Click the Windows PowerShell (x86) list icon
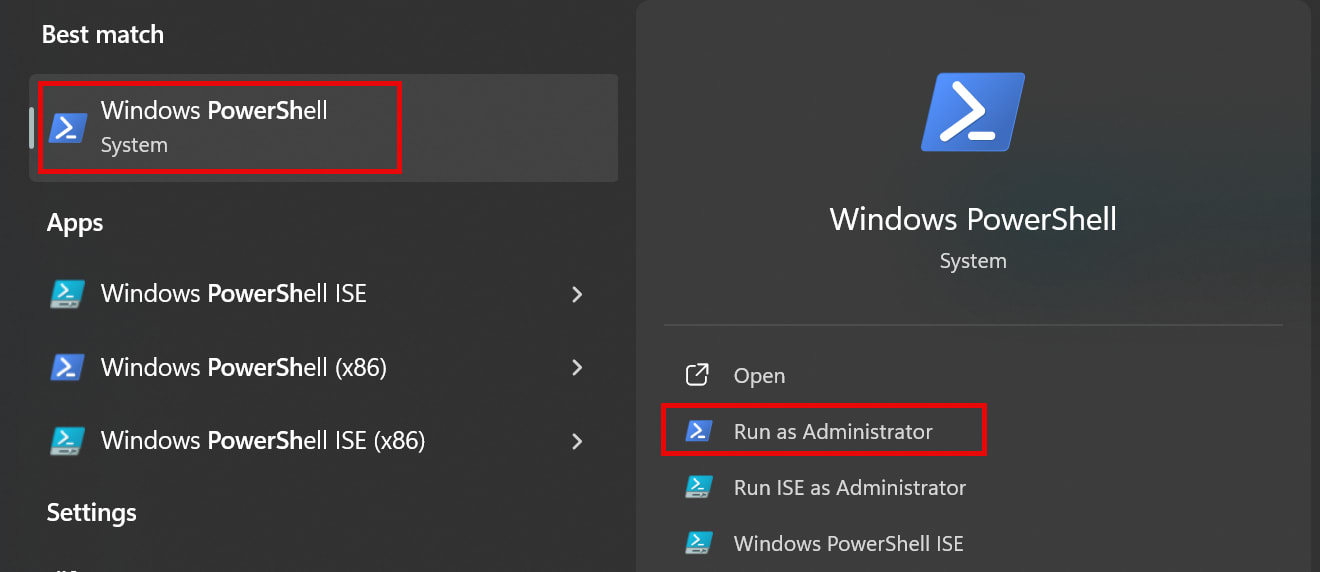Viewport: 1320px width, 572px height. point(68,368)
